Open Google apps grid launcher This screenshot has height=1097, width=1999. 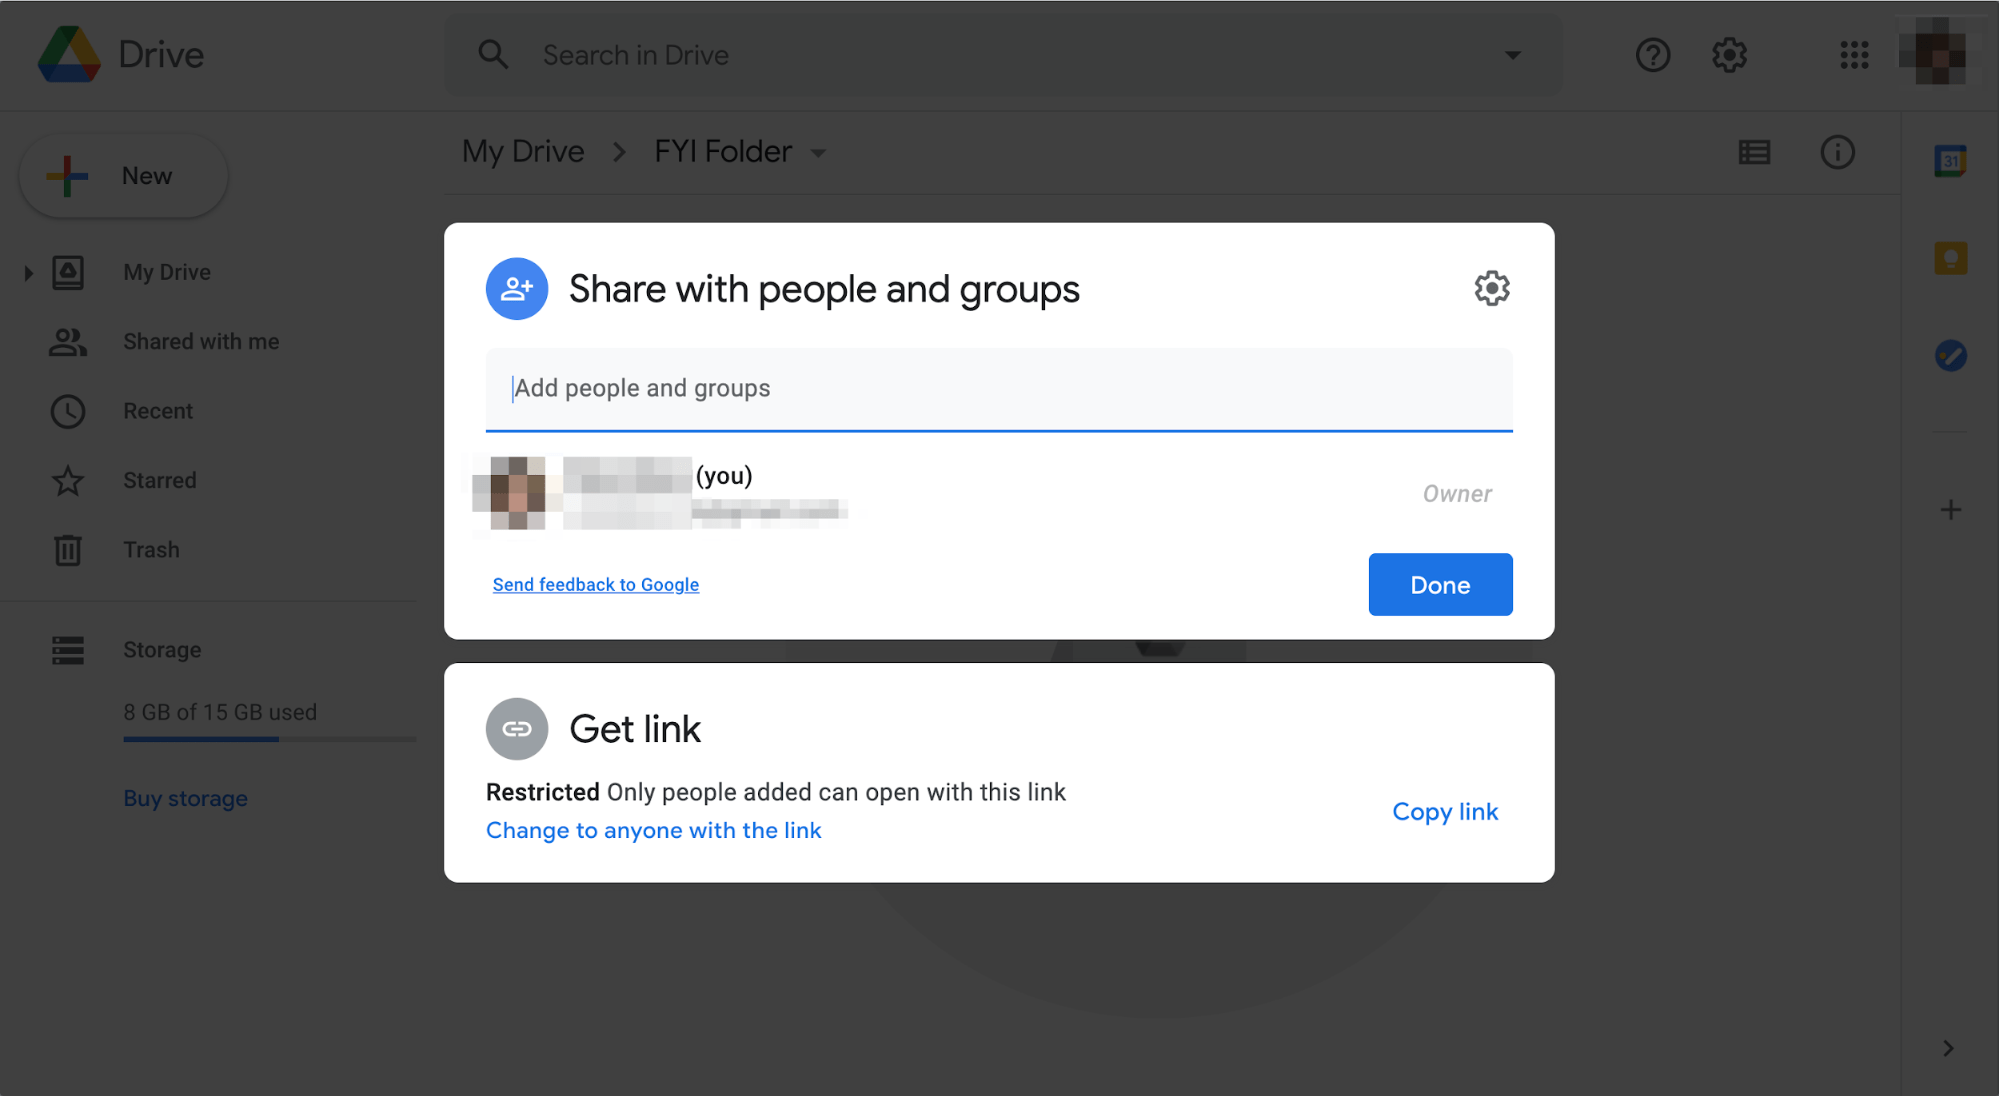(1854, 55)
